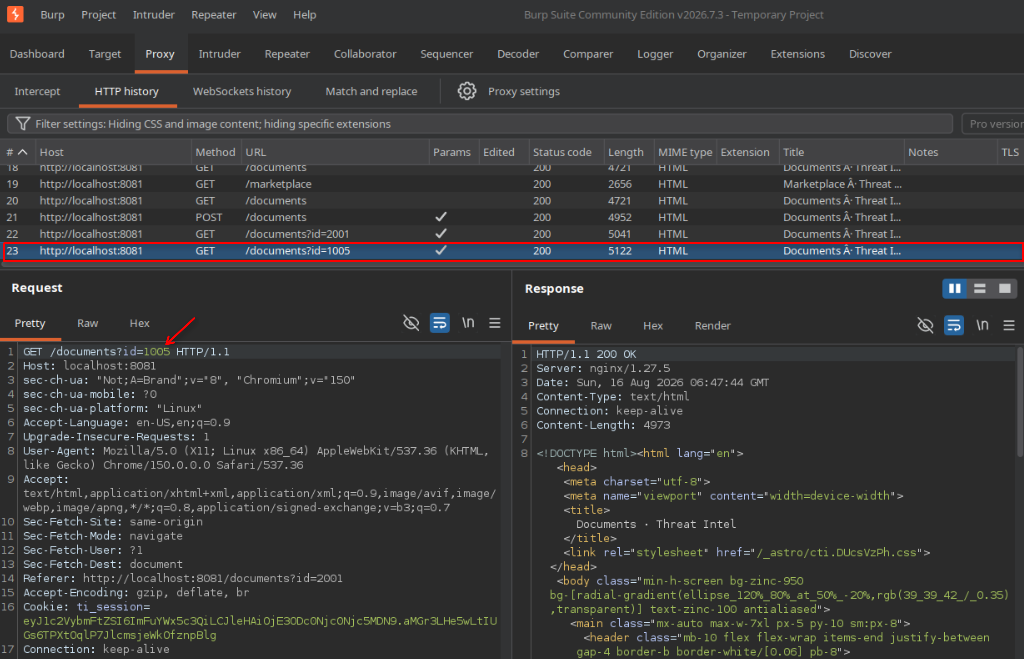Screen dimensions: 1024x659
Task: Switch to the Dashboard tab
Action: pyautogui.click(x=37, y=54)
